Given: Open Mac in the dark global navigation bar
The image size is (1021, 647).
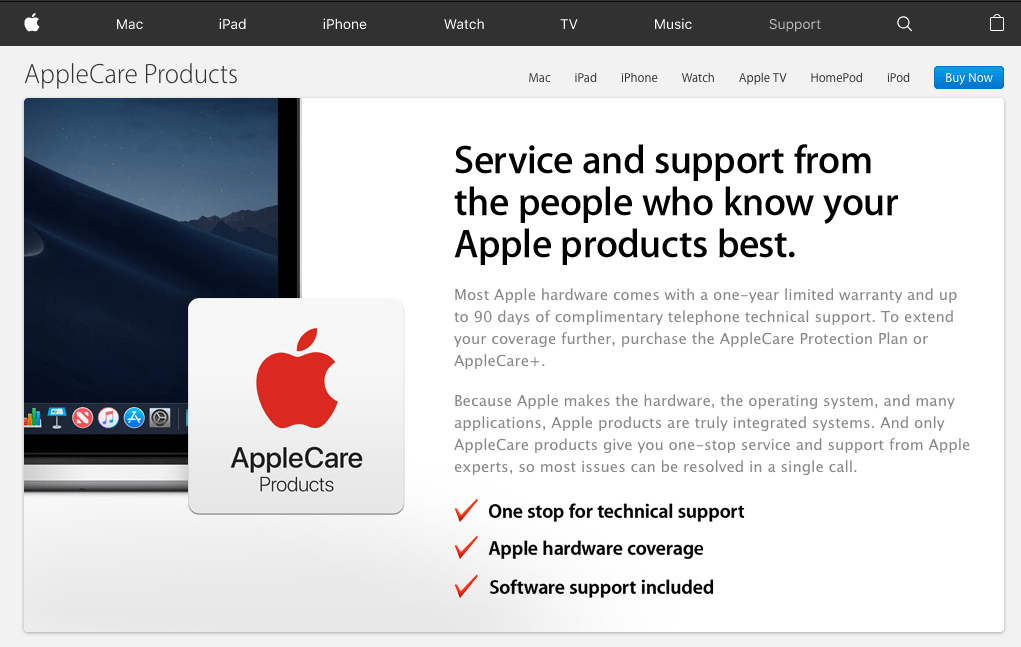Looking at the screenshot, I should (x=130, y=24).
